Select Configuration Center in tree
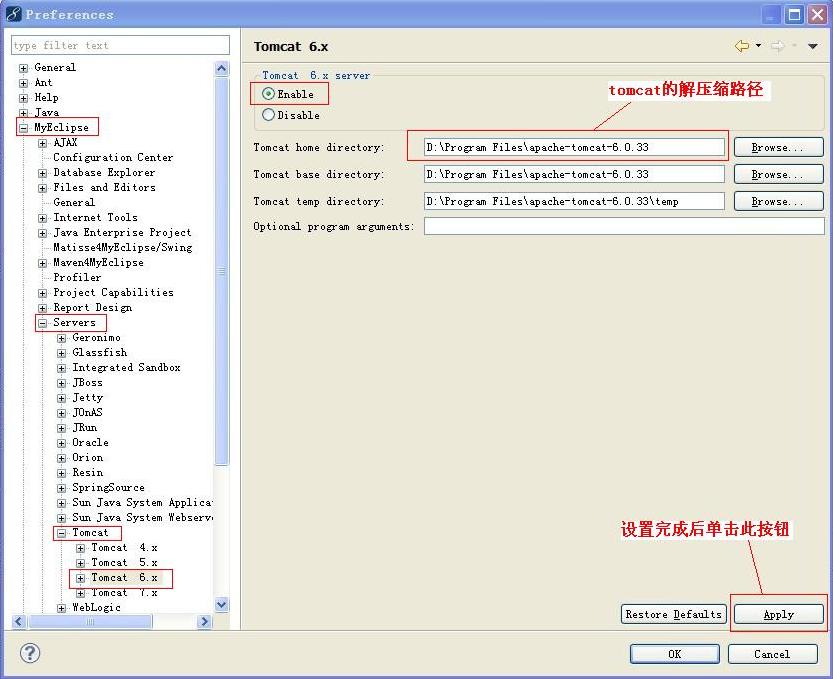Screen dimensions: 833x679 pyautogui.click(x=113, y=157)
